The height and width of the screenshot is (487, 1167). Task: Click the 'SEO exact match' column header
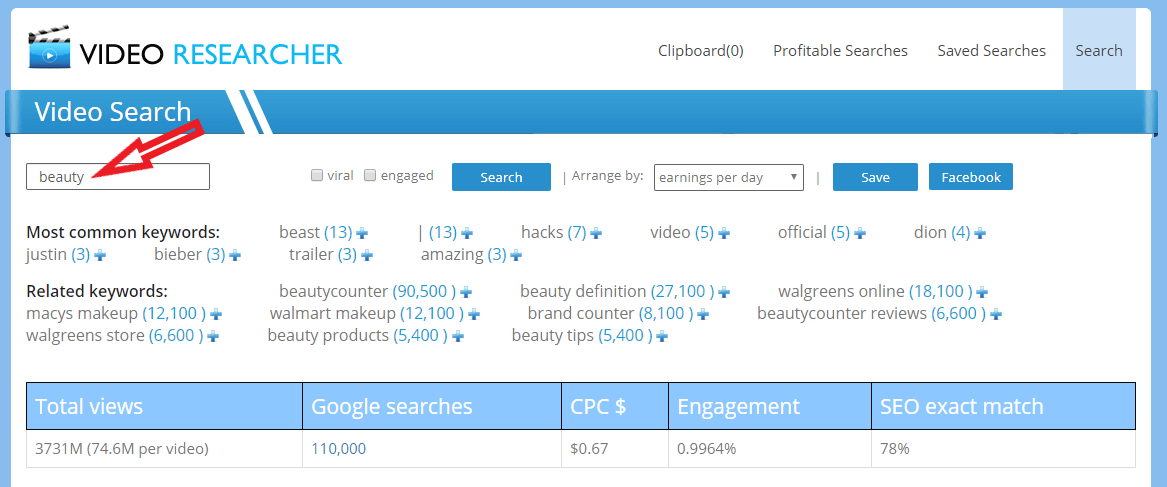[1003, 407]
